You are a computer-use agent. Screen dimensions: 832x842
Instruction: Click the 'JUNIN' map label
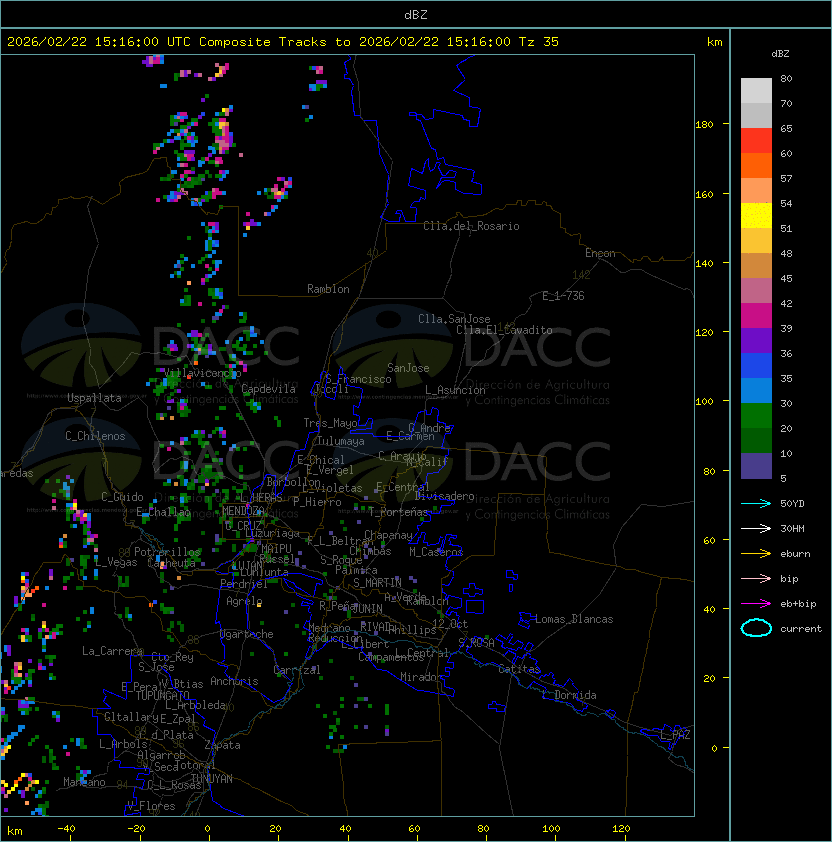pyautogui.click(x=367, y=609)
